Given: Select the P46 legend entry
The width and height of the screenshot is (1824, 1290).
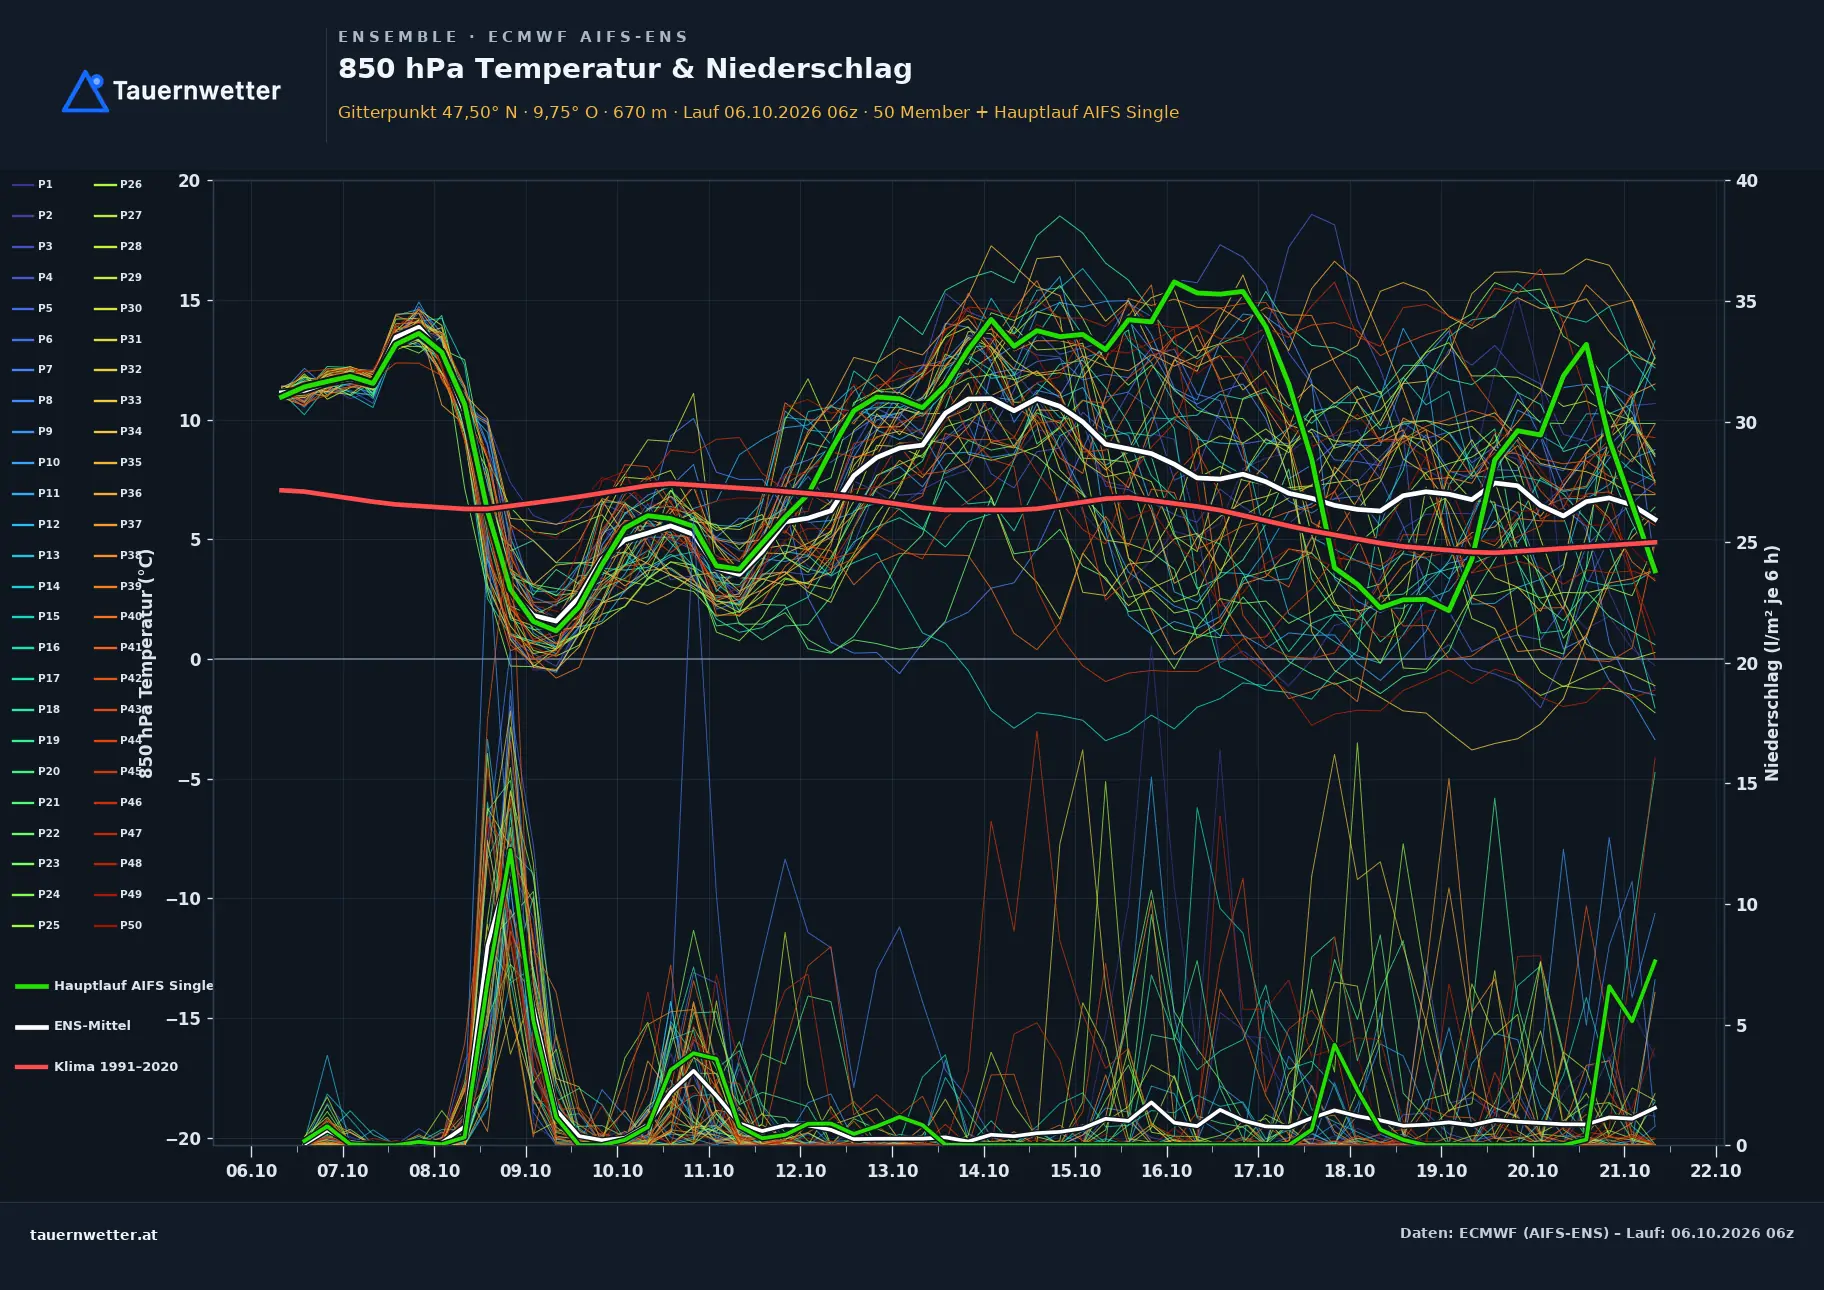Looking at the screenshot, I should 118,802.
